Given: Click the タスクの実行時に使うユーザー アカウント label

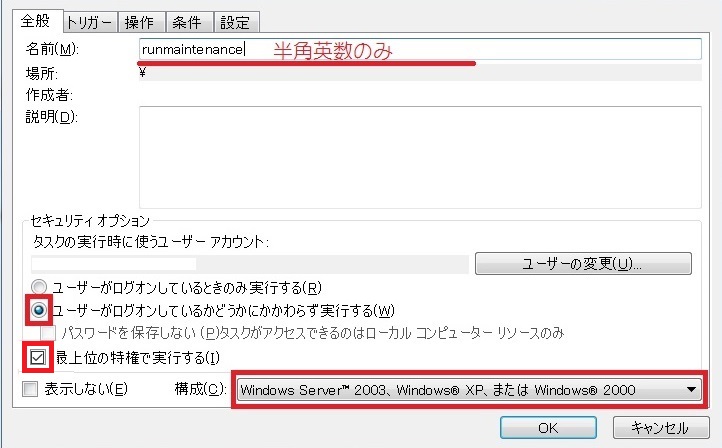Looking at the screenshot, I should click(151, 241).
